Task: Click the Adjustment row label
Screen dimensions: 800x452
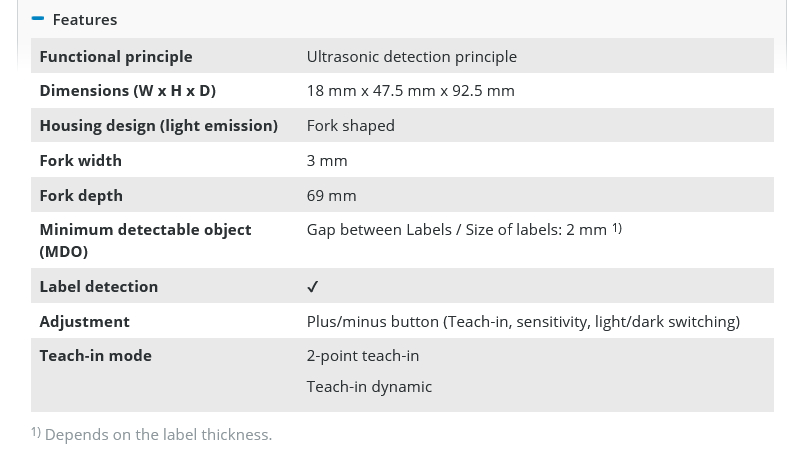Action: click(x=85, y=321)
